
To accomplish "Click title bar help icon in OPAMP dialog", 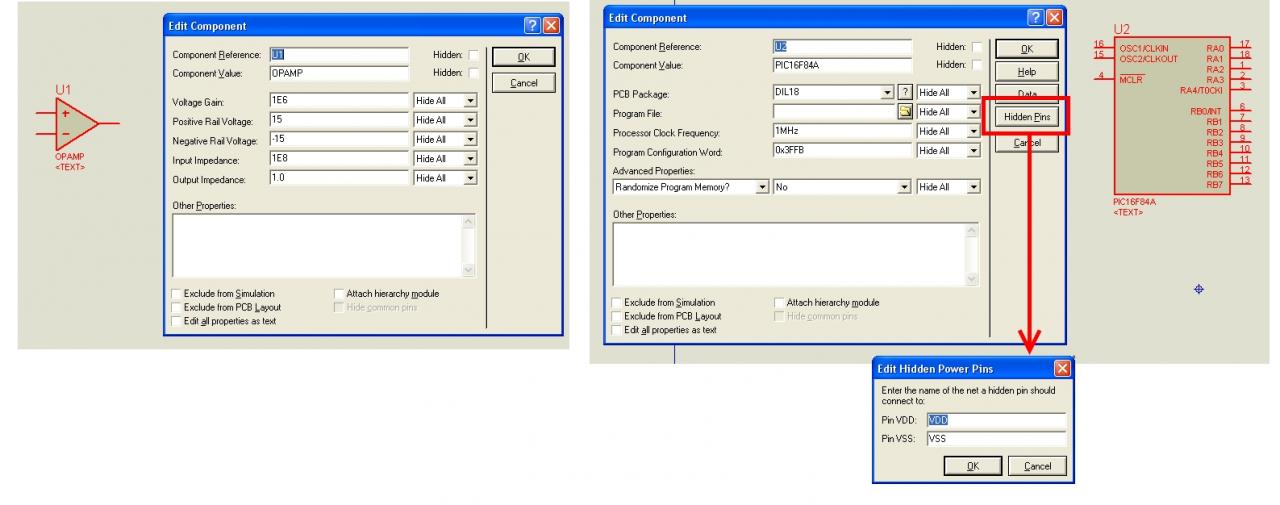I will pos(532,25).
